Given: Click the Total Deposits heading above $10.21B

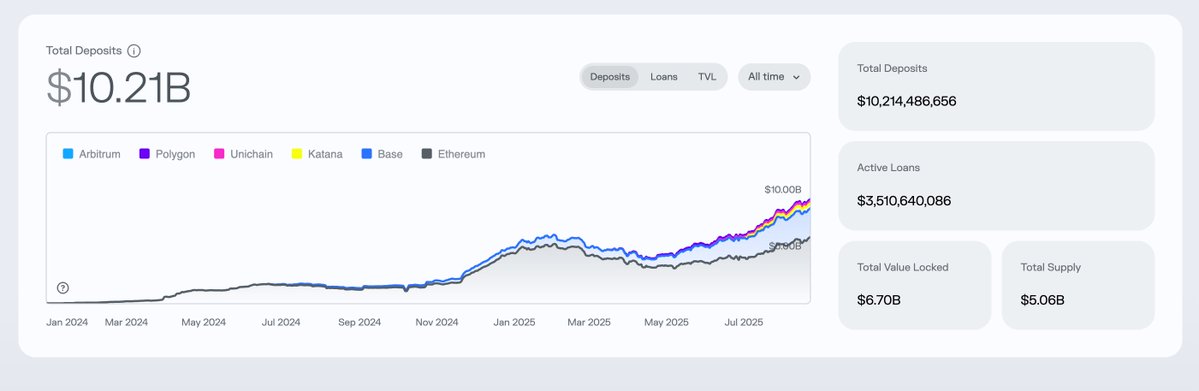Looking at the screenshot, I should click(83, 51).
